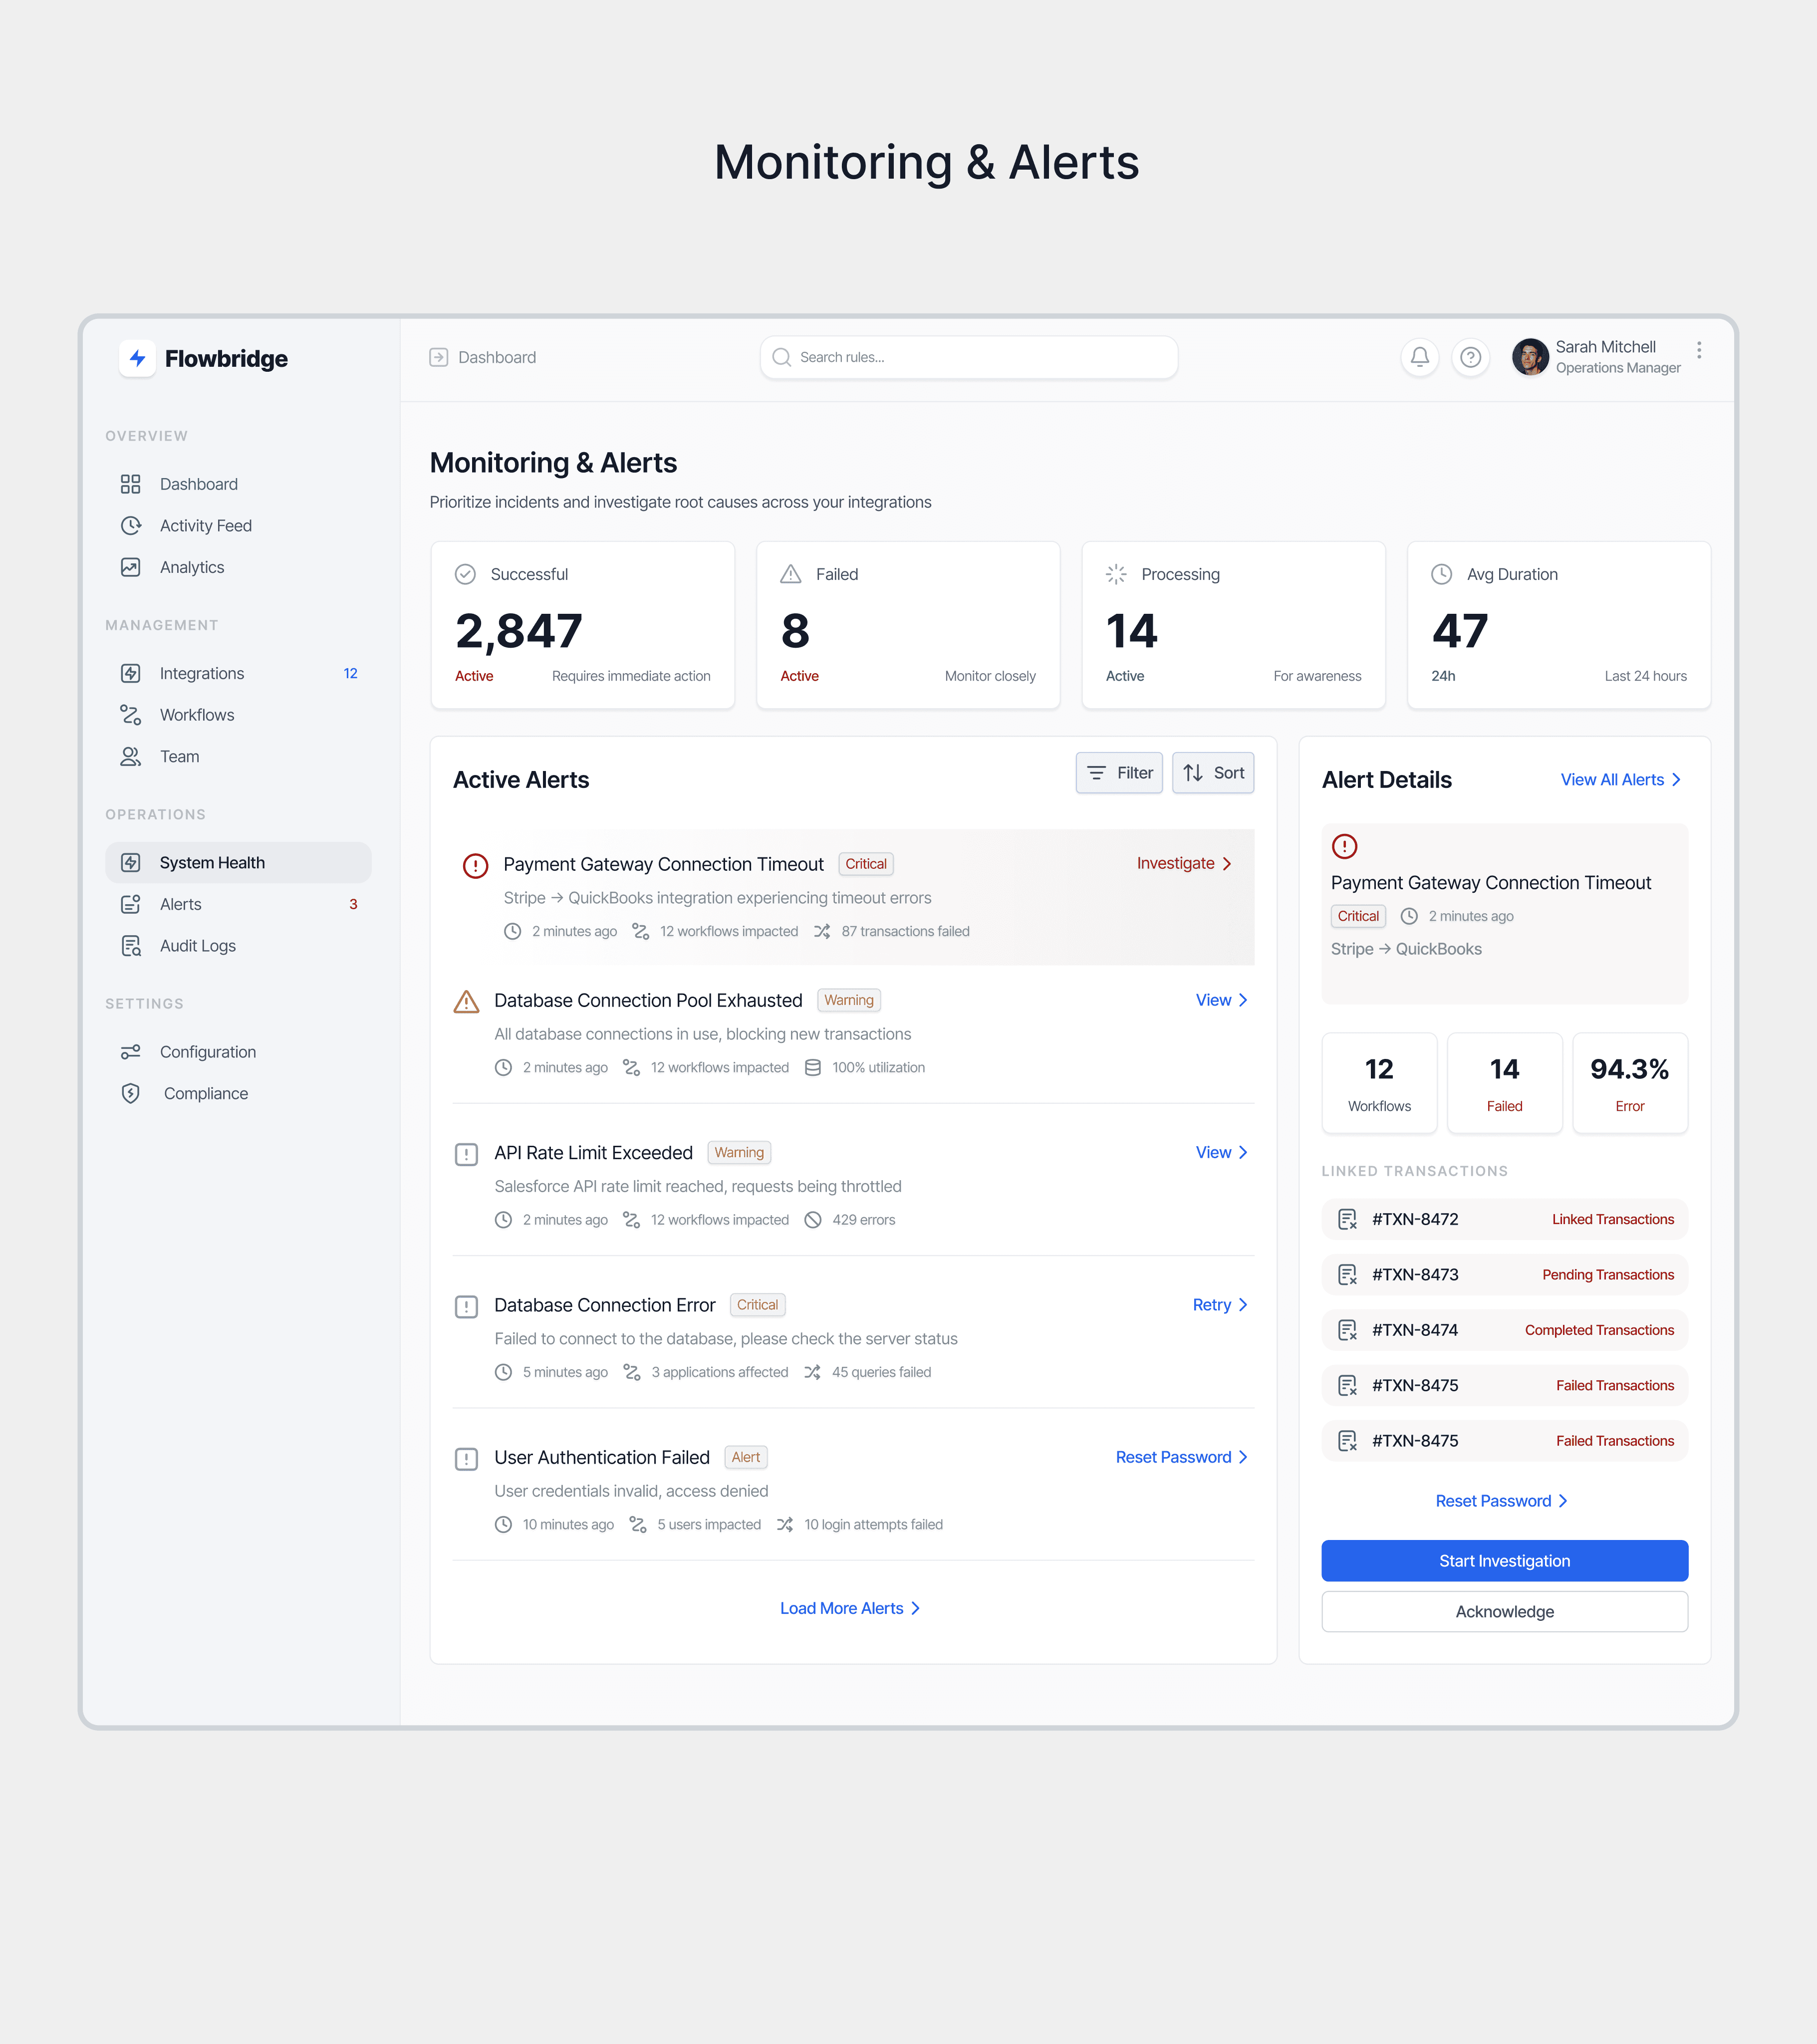Click the Flowbridge lightning logo icon

[x=137, y=358]
